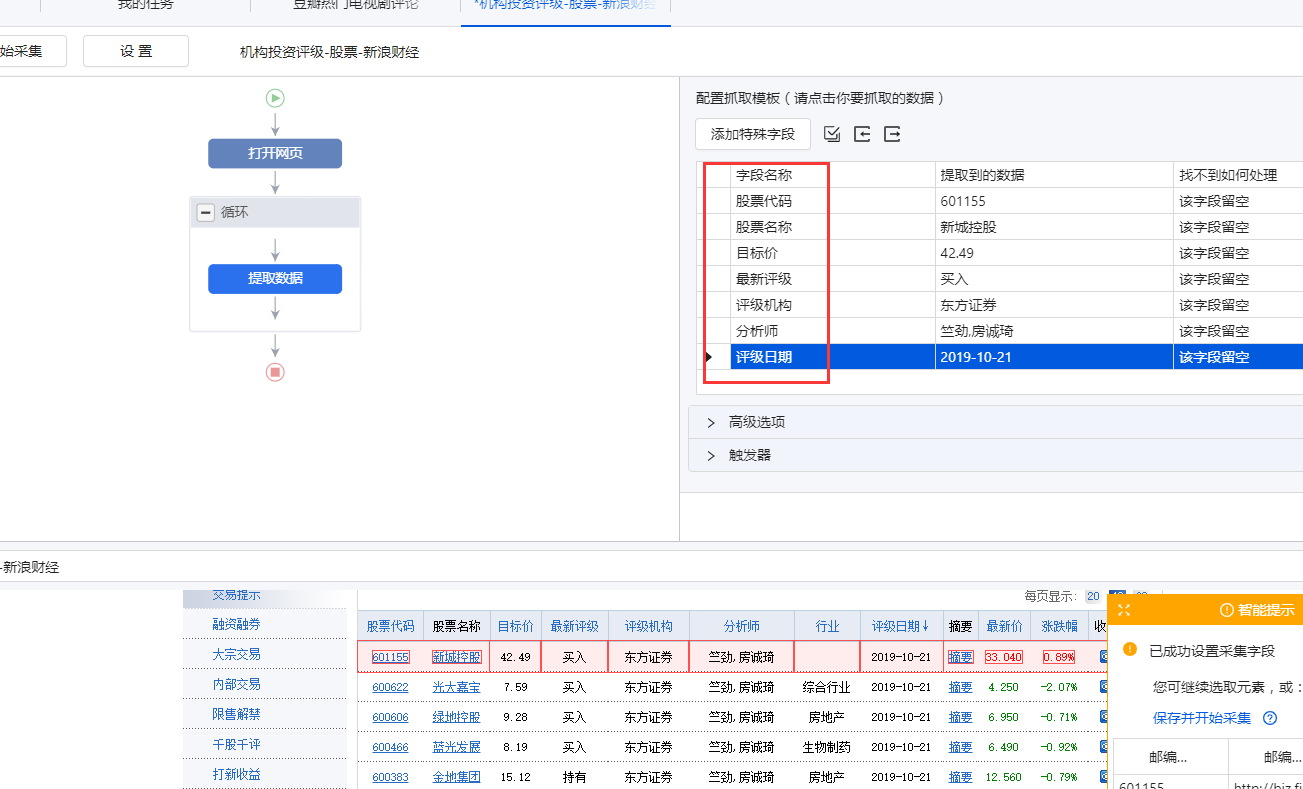Set page display to 20 per page
This screenshot has width=1303, height=789.
coord(1093,595)
